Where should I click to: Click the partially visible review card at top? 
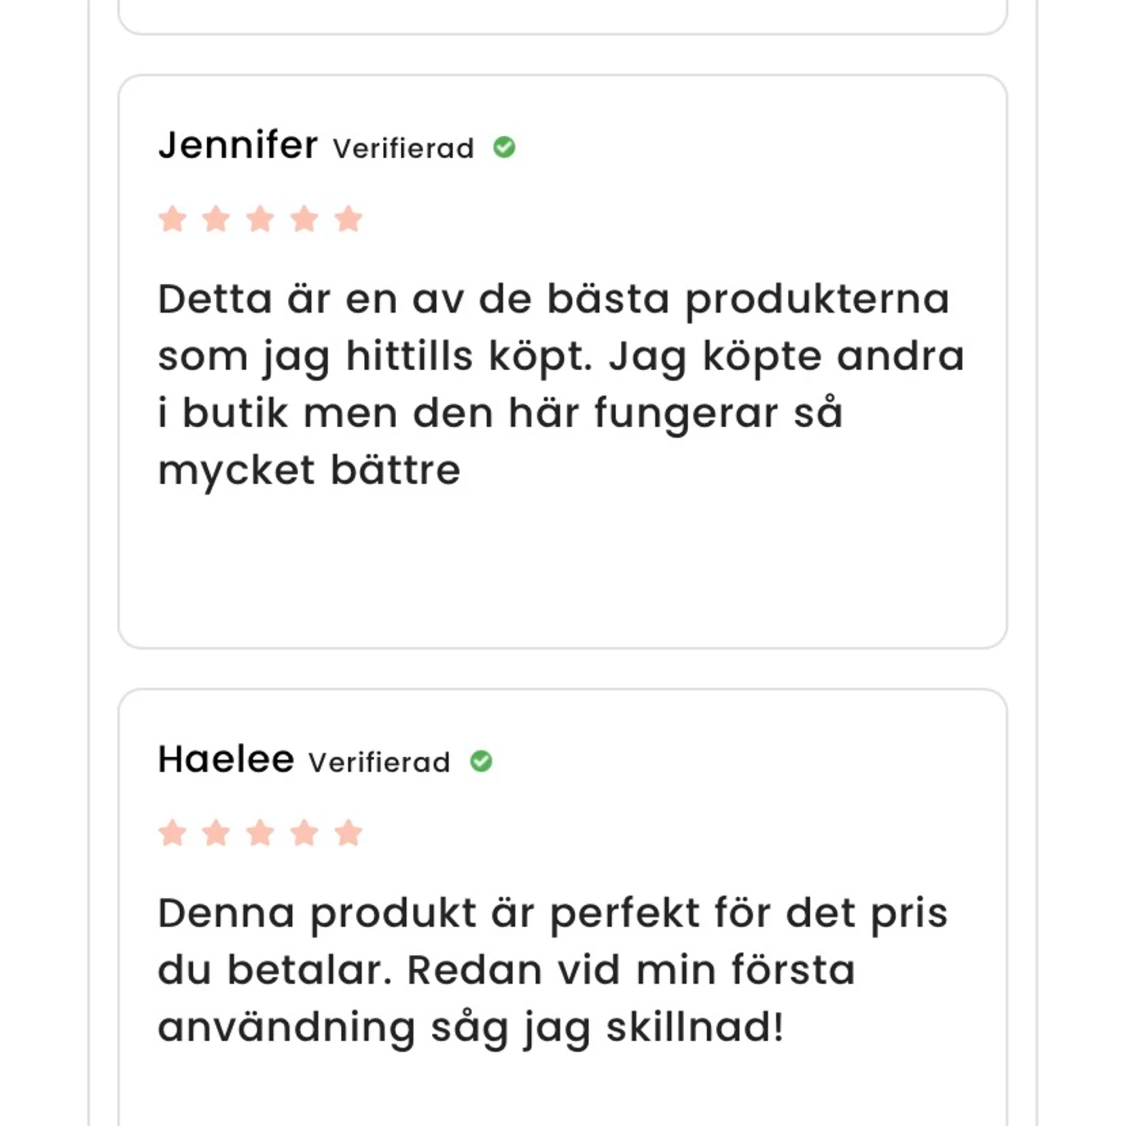pyautogui.click(x=562, y=16)
